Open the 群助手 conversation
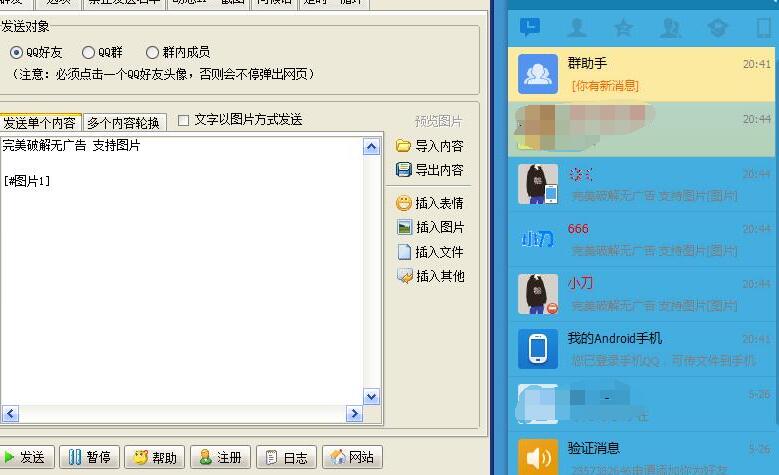The height and width of the screenshot is (475, 779). pyautogui.click(x=641, y=74)
